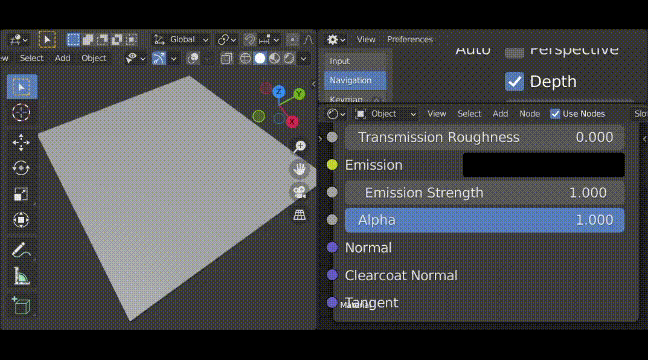Click the Alpha value slider
The width and height of the screenshot is (648, 360).
pyautogui.click(x=484, y=220)
